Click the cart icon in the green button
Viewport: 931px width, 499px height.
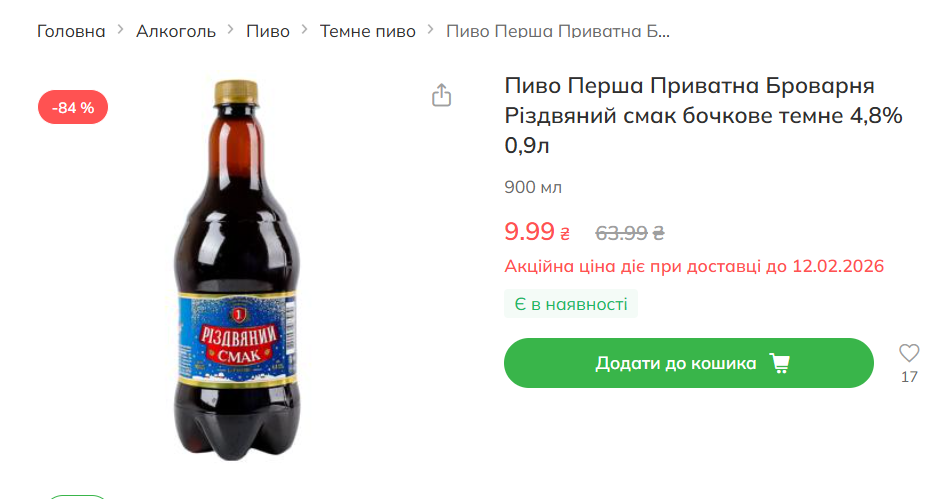pyautogui.click(x=779, y=363)
